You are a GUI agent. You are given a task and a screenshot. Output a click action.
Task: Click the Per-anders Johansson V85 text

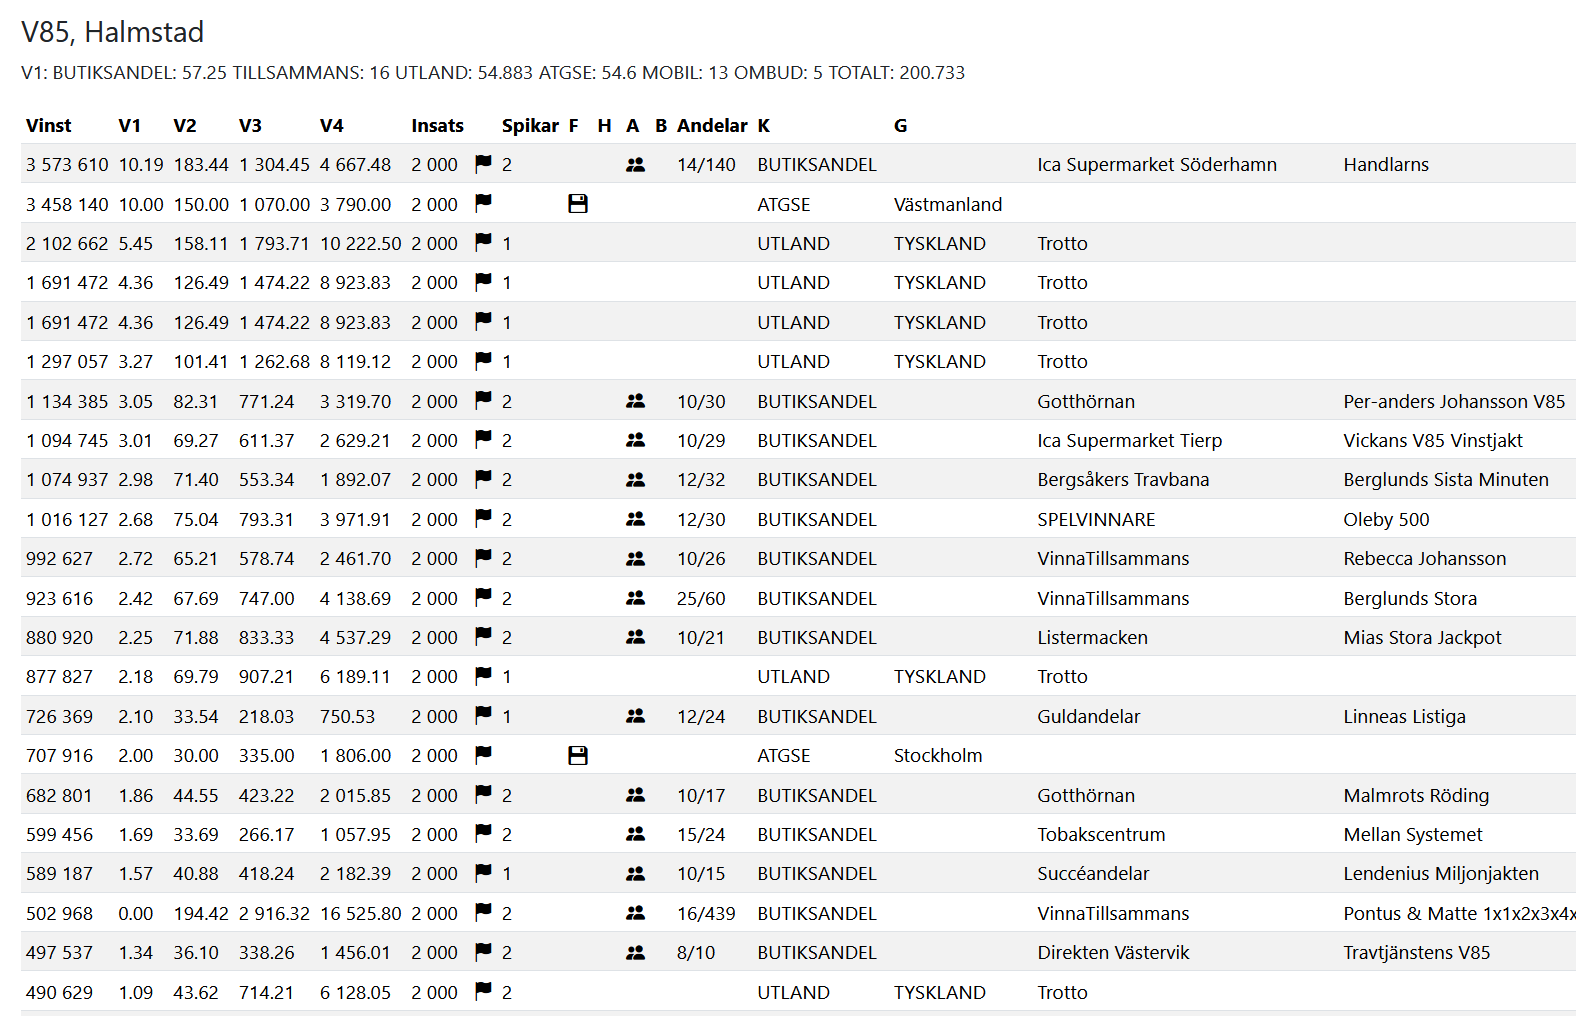coord(1453,401)
